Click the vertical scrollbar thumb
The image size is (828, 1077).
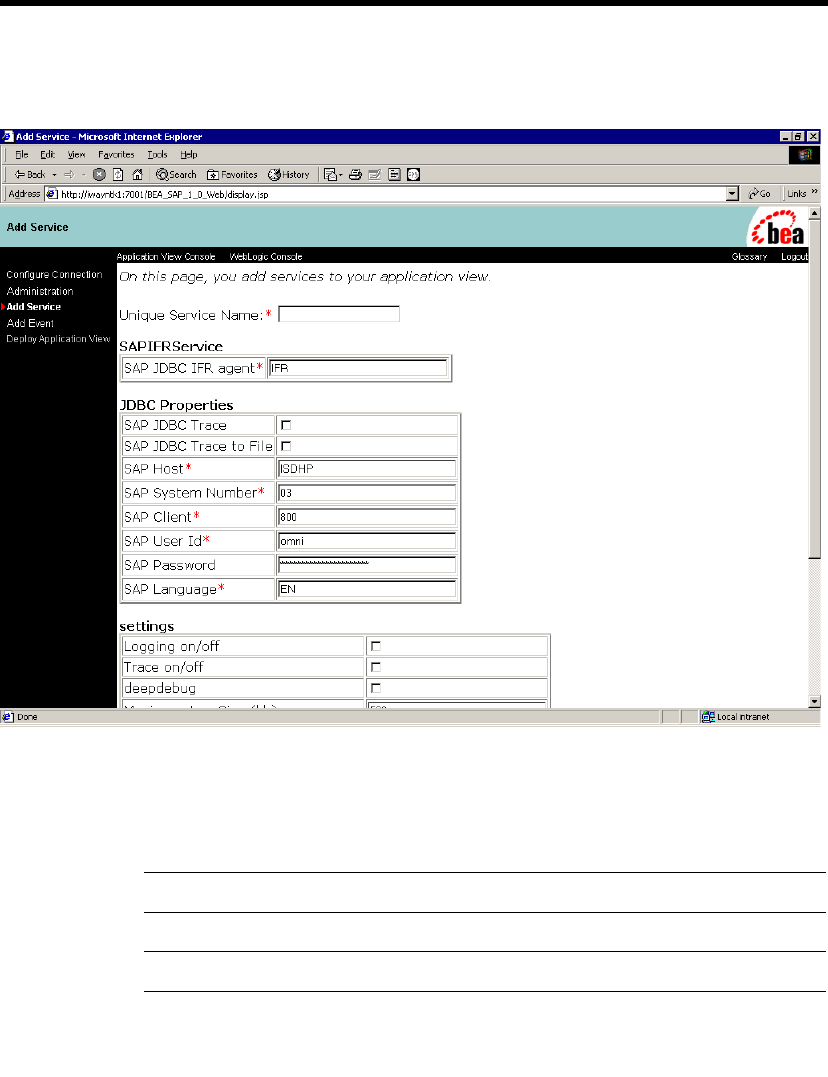pyautogui.click(x=815, y=388)
